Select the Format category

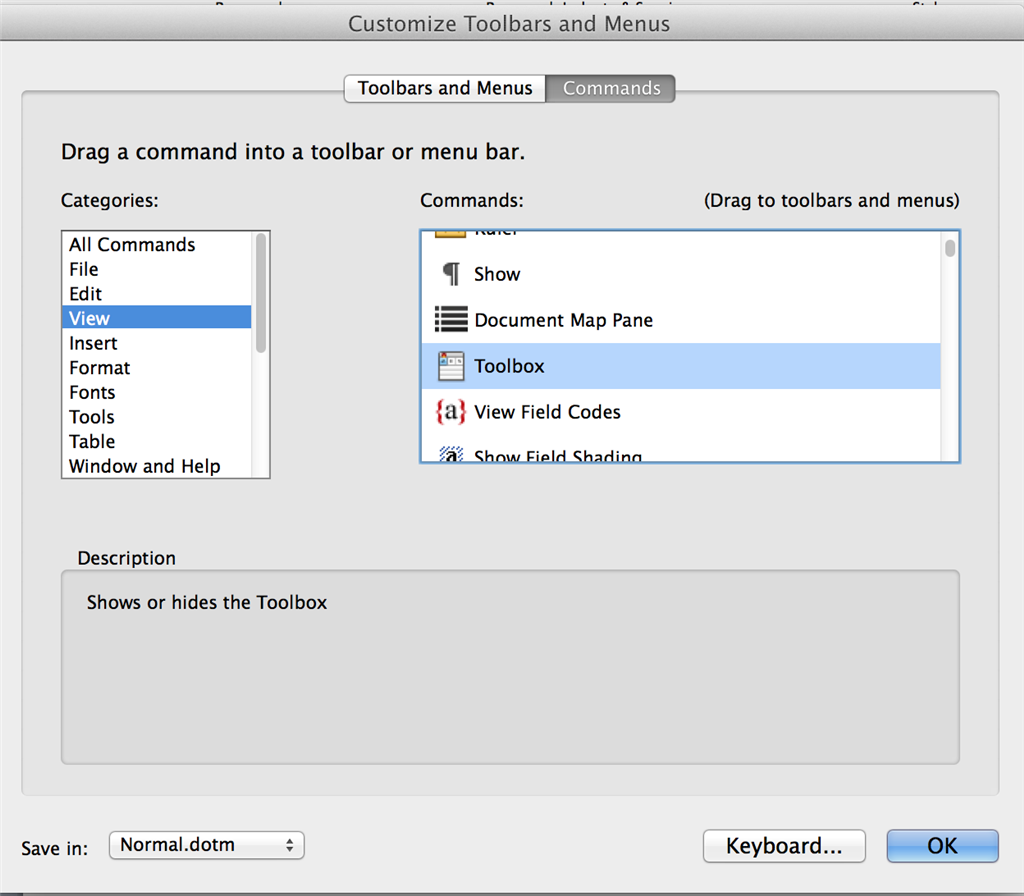tap(99, 367)
